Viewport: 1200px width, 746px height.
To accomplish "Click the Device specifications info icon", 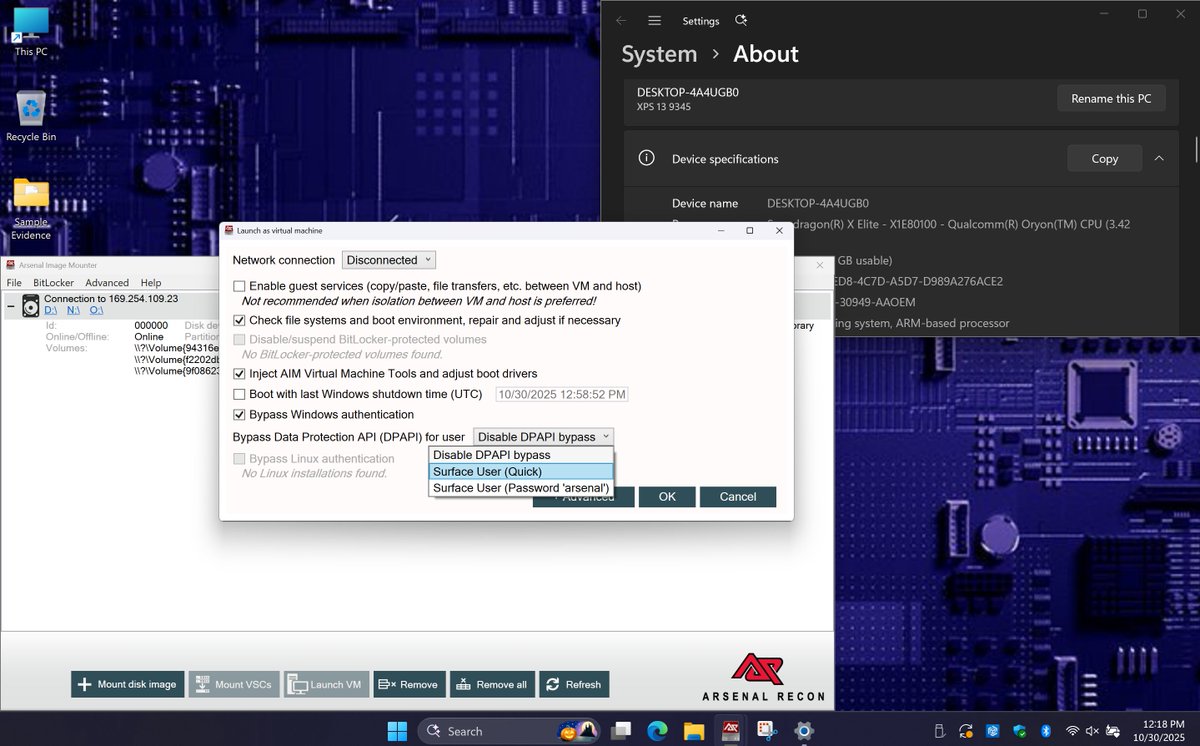I will click(646, 158).
